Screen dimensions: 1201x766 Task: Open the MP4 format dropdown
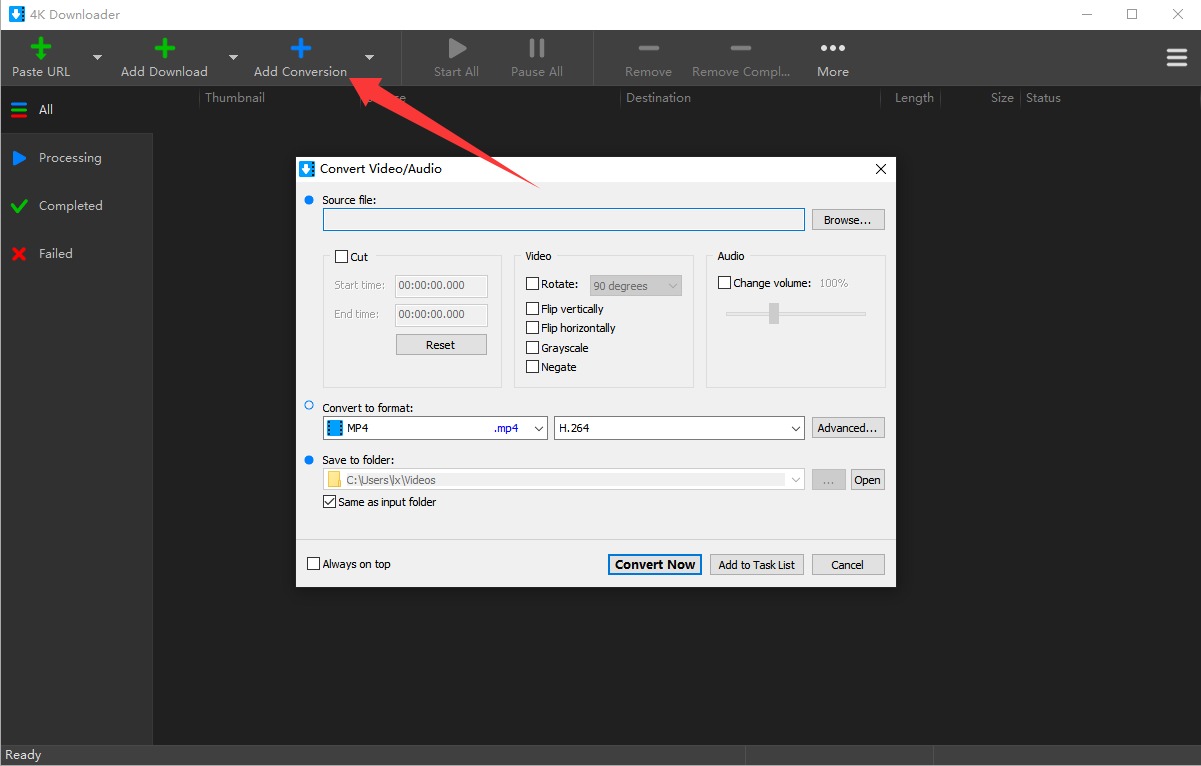coord(436,428)
